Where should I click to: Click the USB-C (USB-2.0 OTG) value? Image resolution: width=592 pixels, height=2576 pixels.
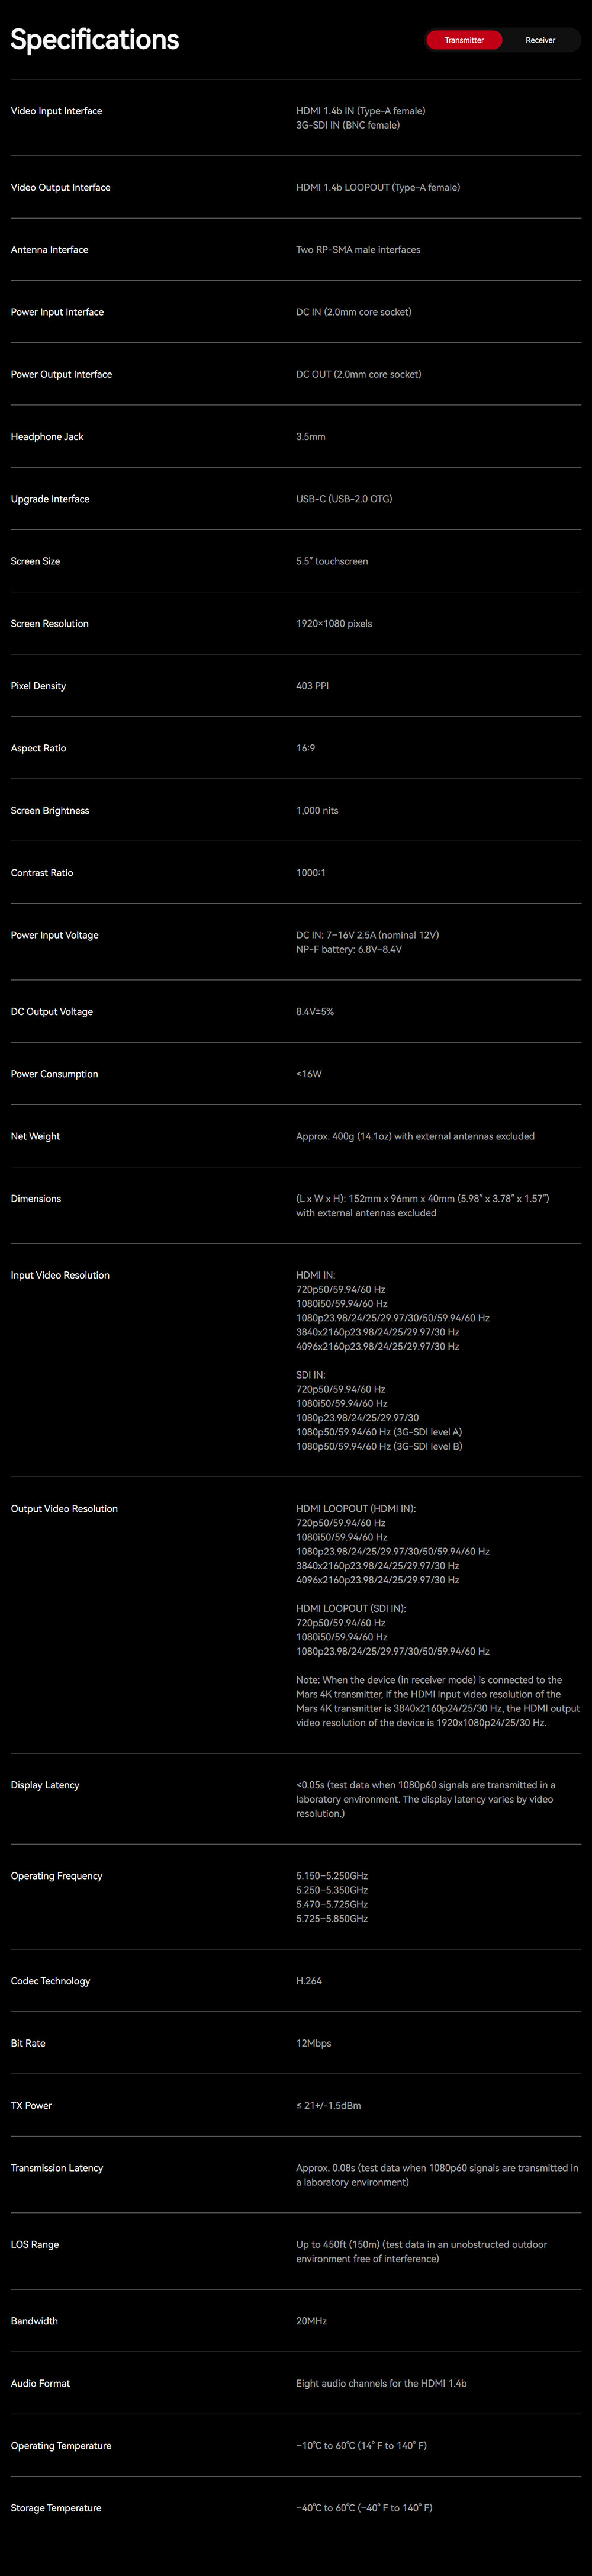point(343,499)
